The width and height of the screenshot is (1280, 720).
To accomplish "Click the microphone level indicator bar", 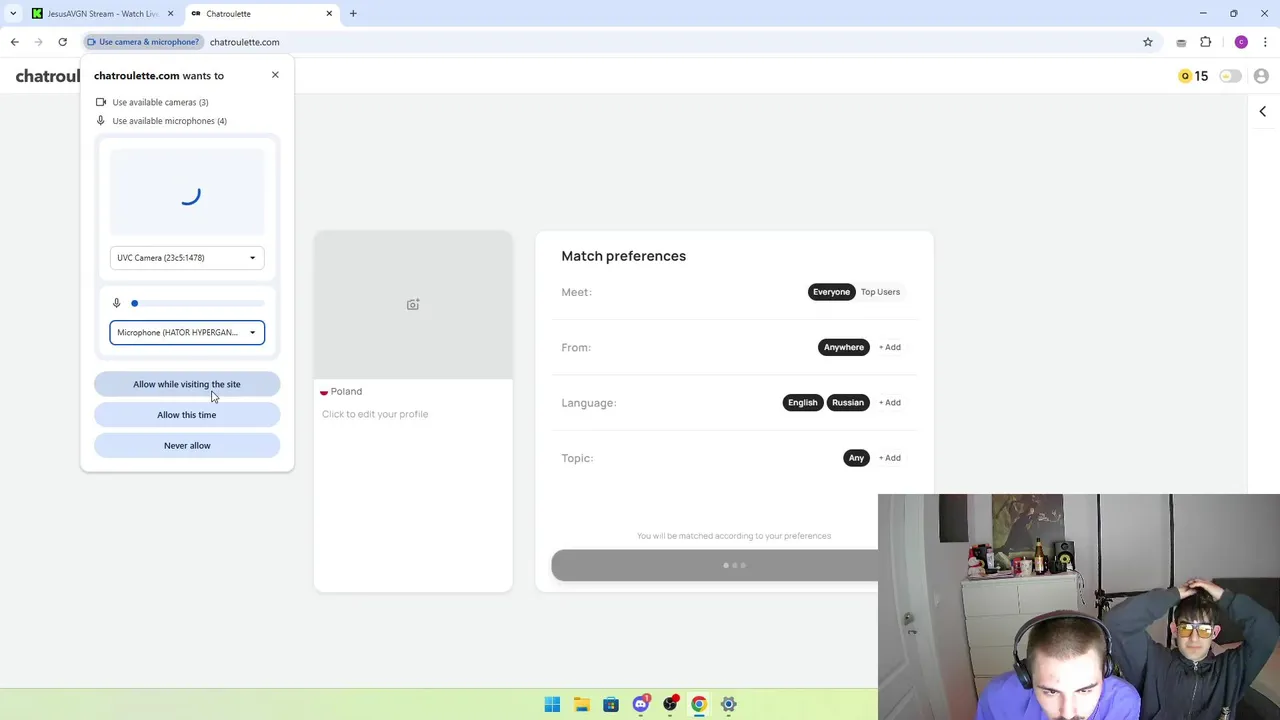I will pyautogui.click(x=197, y=303).
